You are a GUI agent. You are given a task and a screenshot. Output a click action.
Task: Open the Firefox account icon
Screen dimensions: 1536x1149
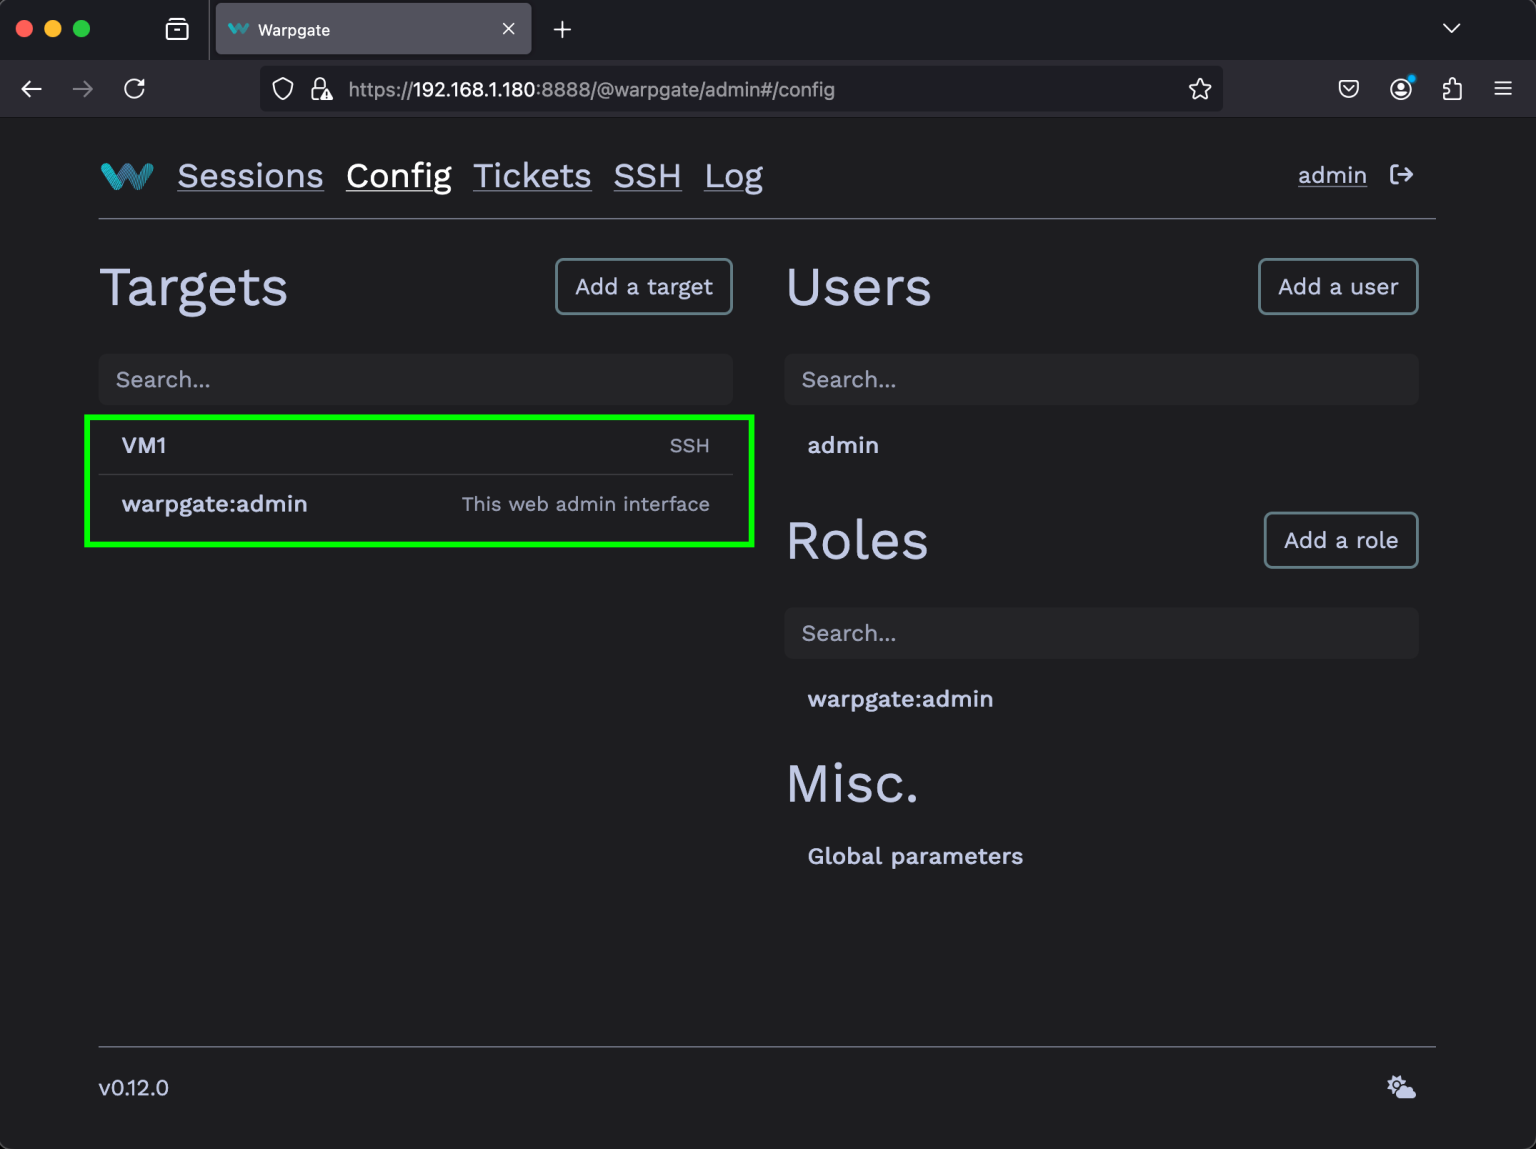point(1401,89)
